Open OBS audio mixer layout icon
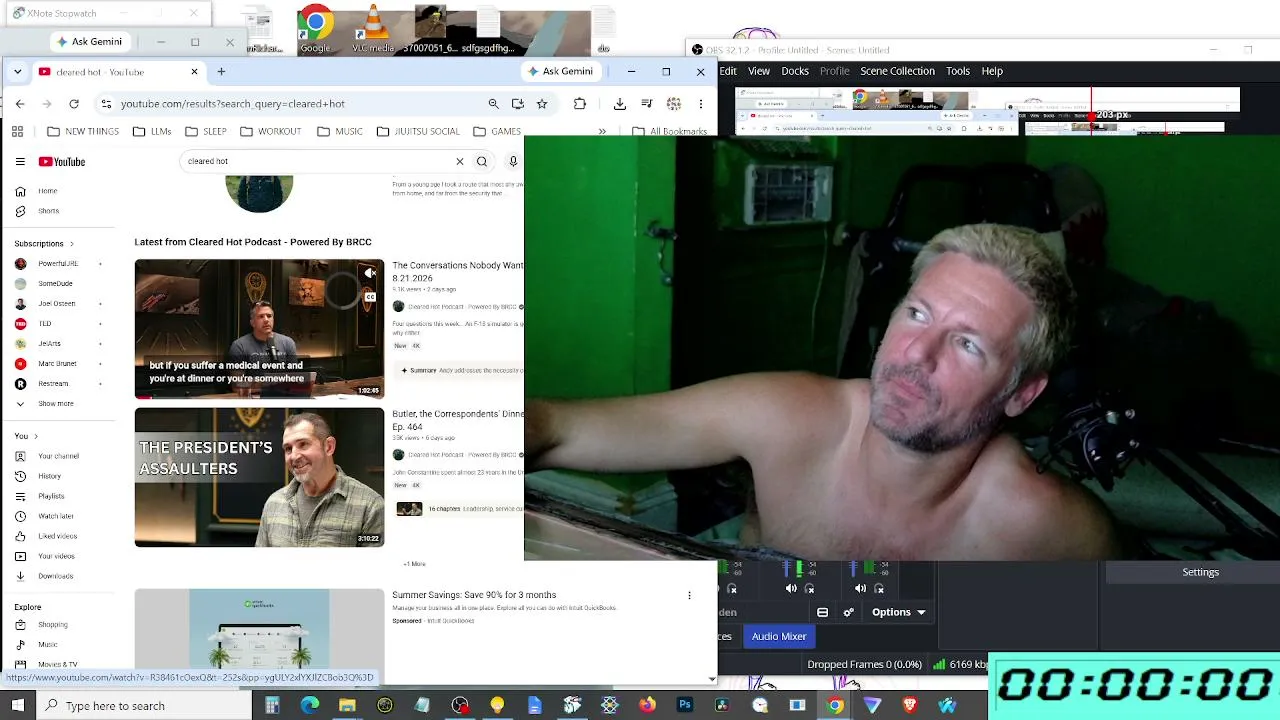This screenshot has width=1280, height=720. click(822, 612)
